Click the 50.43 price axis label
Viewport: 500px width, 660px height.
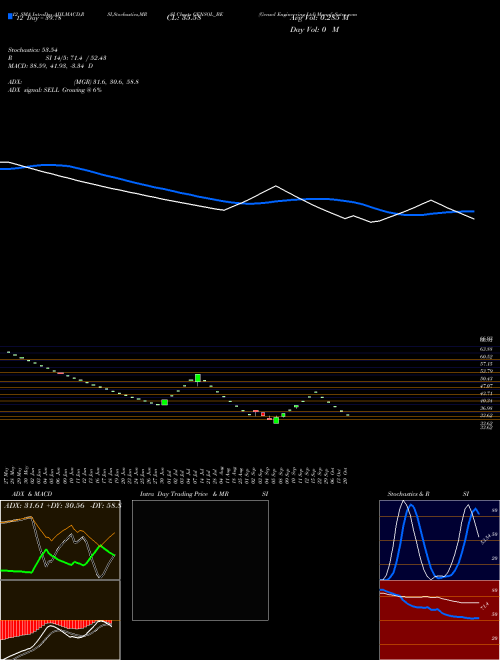tap(486, 378)
